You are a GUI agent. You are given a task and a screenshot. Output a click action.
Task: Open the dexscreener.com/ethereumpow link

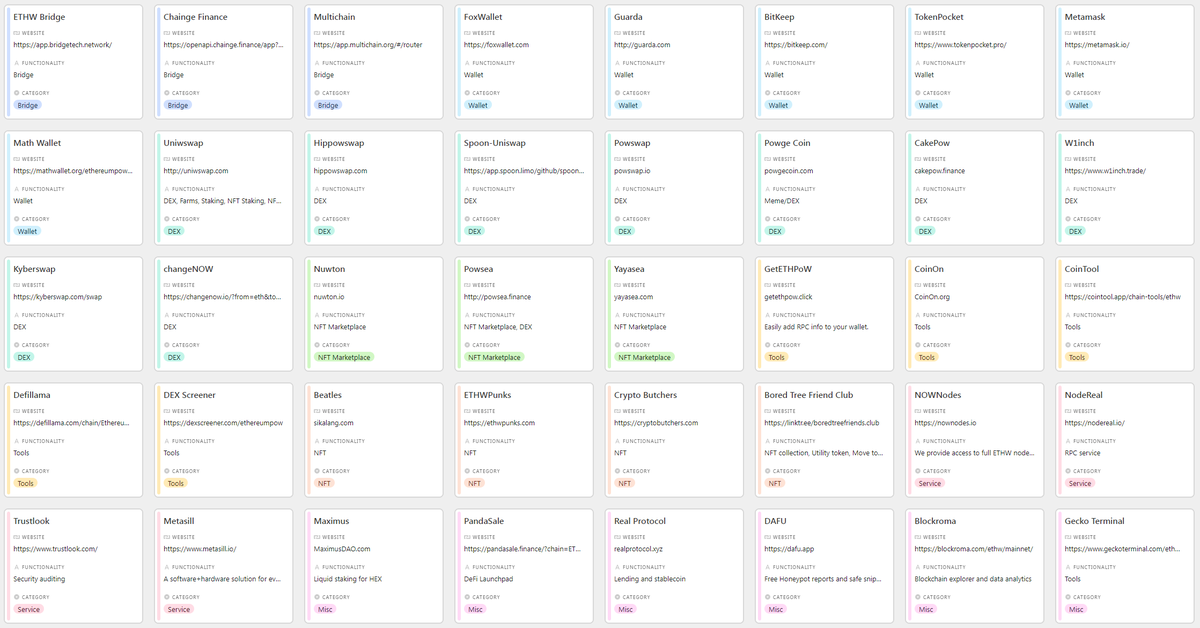(x=223, y=423)
